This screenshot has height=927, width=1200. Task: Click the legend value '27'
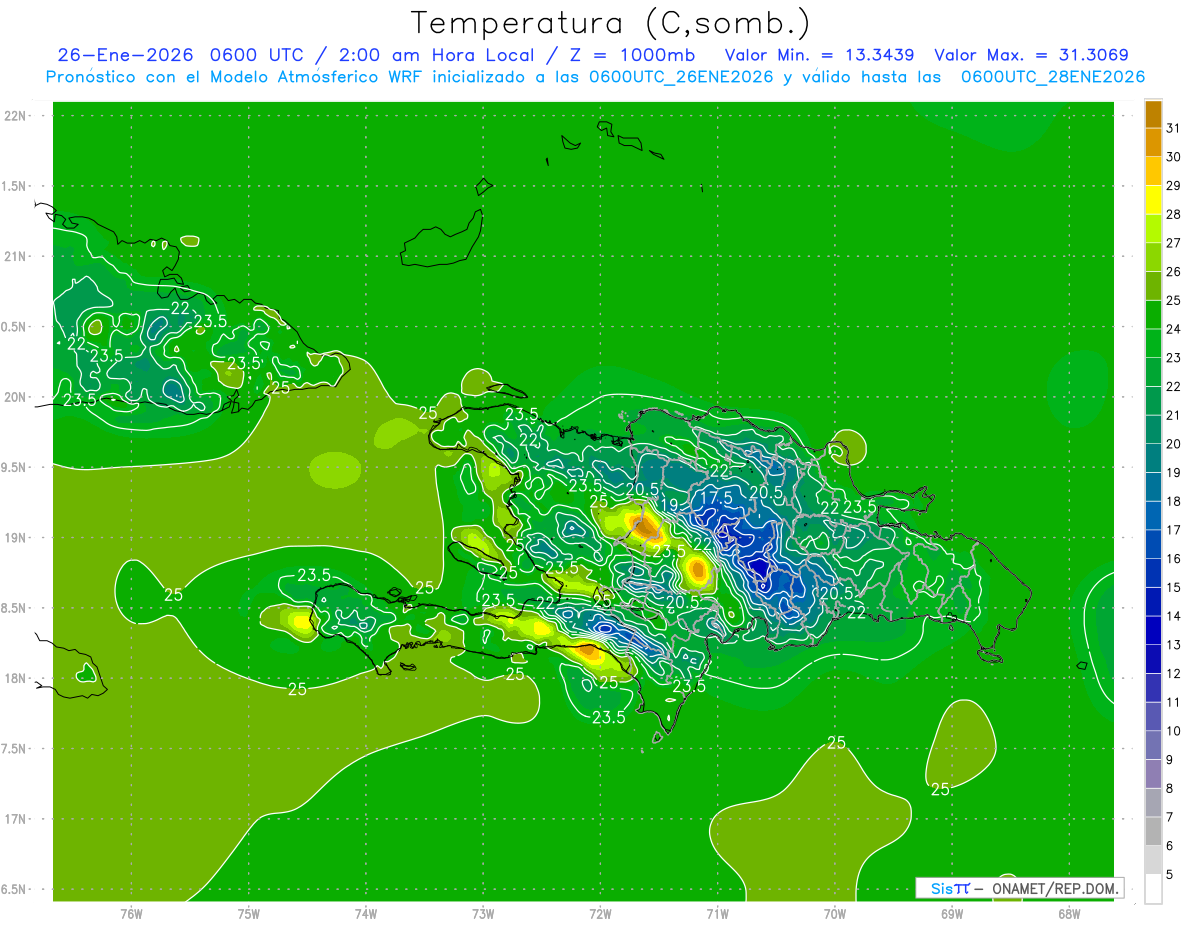[1174, 243]
